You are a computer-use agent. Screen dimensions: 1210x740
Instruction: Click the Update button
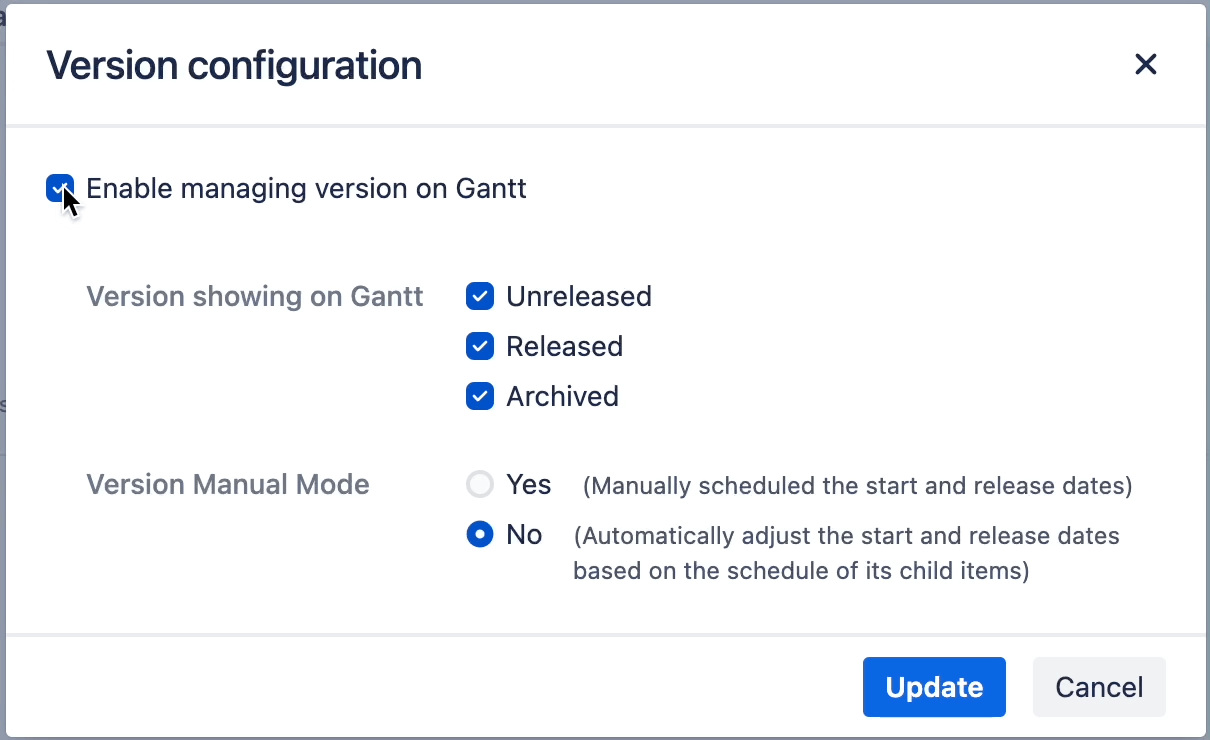click(x=933, y=687)
